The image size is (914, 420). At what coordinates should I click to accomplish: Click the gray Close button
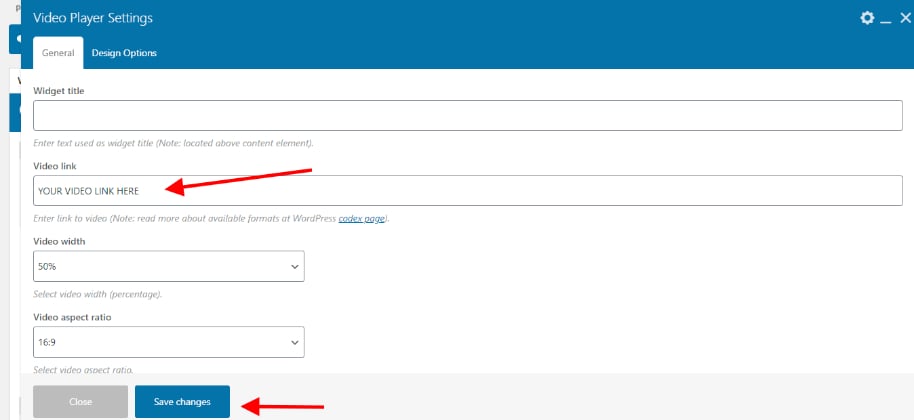click(80, 401)
